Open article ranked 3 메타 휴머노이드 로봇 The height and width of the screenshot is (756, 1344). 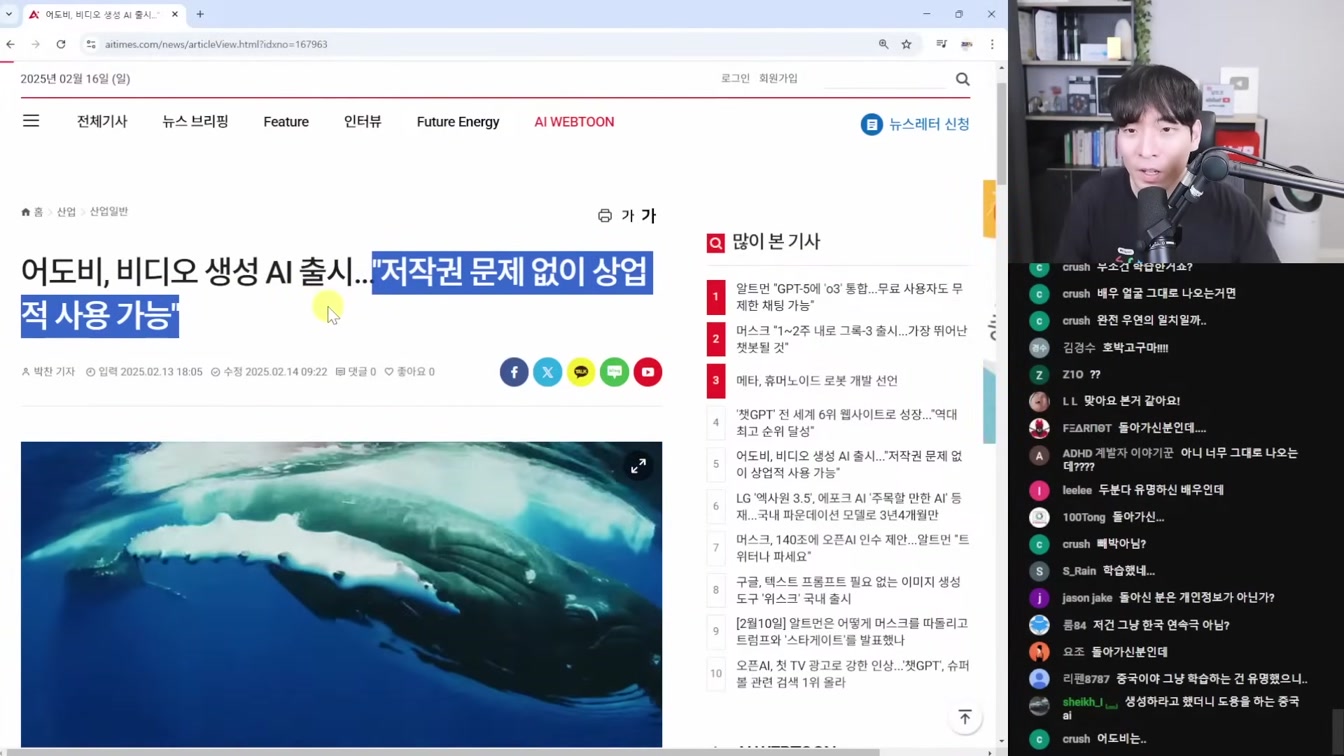coord(816,381)
